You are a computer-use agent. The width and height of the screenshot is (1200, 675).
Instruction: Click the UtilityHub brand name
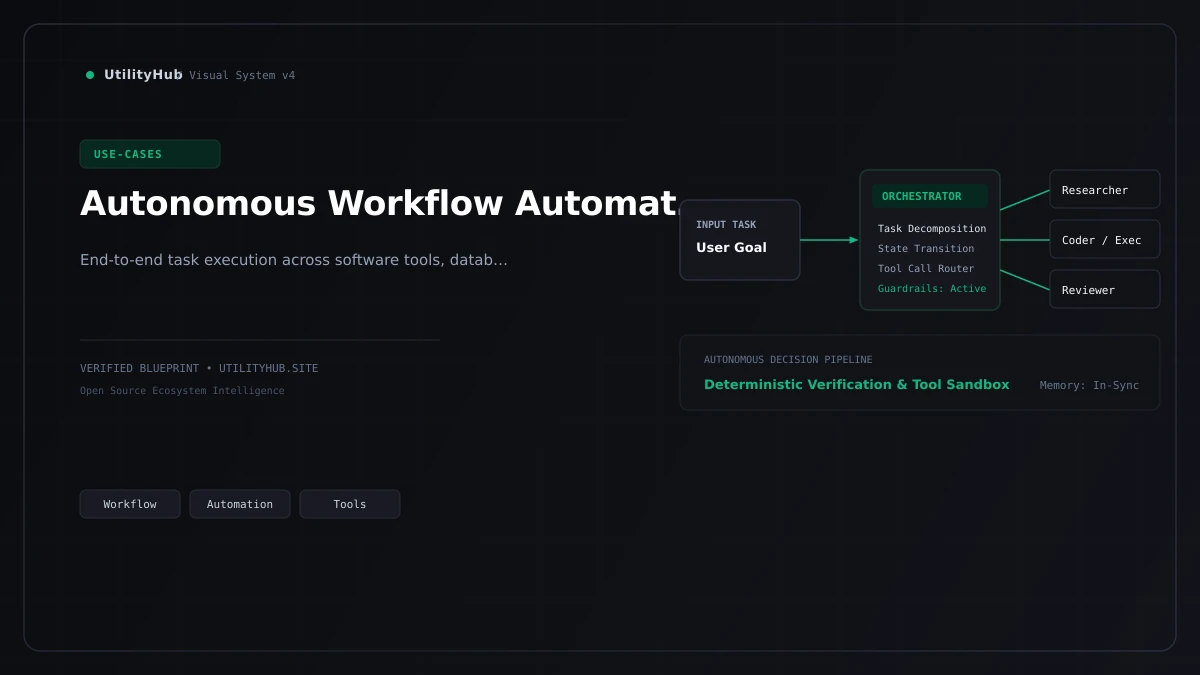[143, 75]
